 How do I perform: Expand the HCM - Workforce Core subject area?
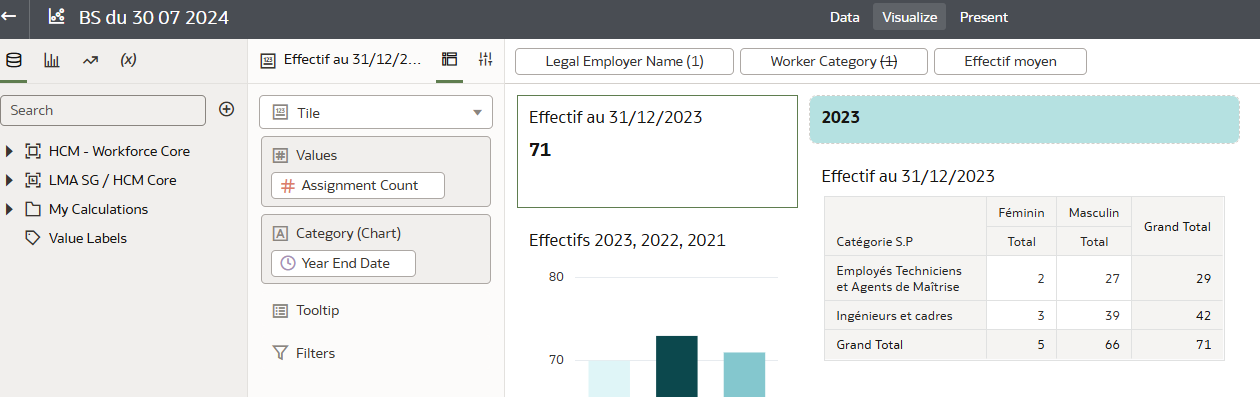9,151
